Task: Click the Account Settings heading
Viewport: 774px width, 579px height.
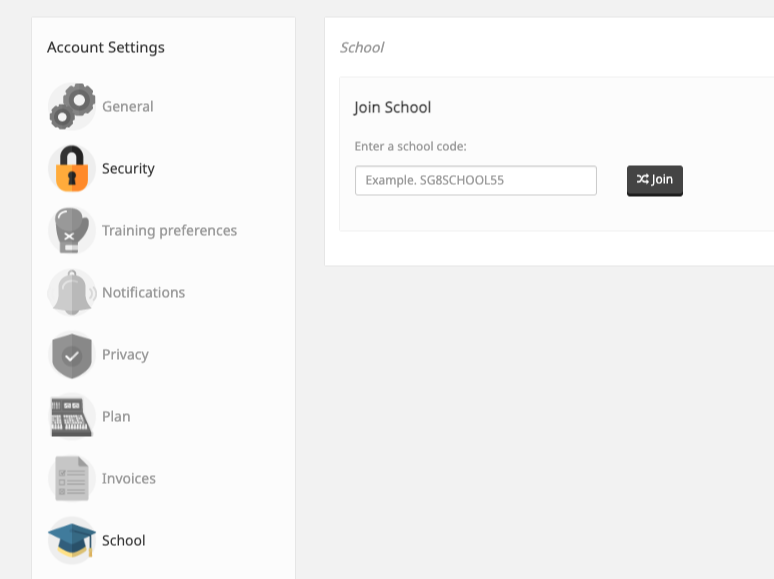Action: point(106,47)
